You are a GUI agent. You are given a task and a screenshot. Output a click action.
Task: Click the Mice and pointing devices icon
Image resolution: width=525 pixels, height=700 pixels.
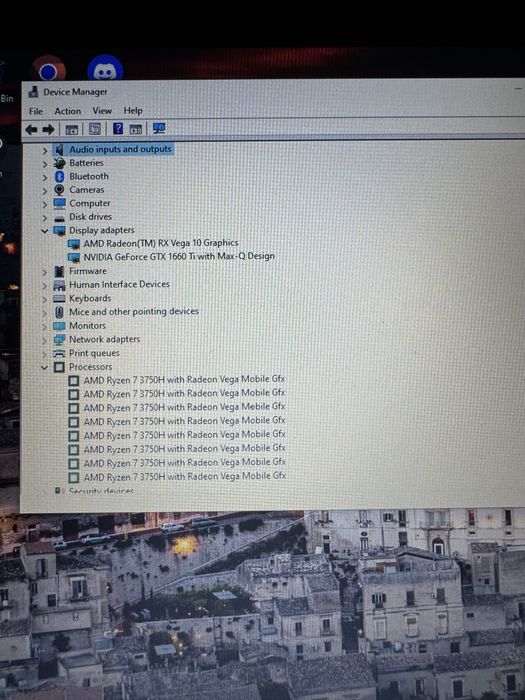[59, 312]
